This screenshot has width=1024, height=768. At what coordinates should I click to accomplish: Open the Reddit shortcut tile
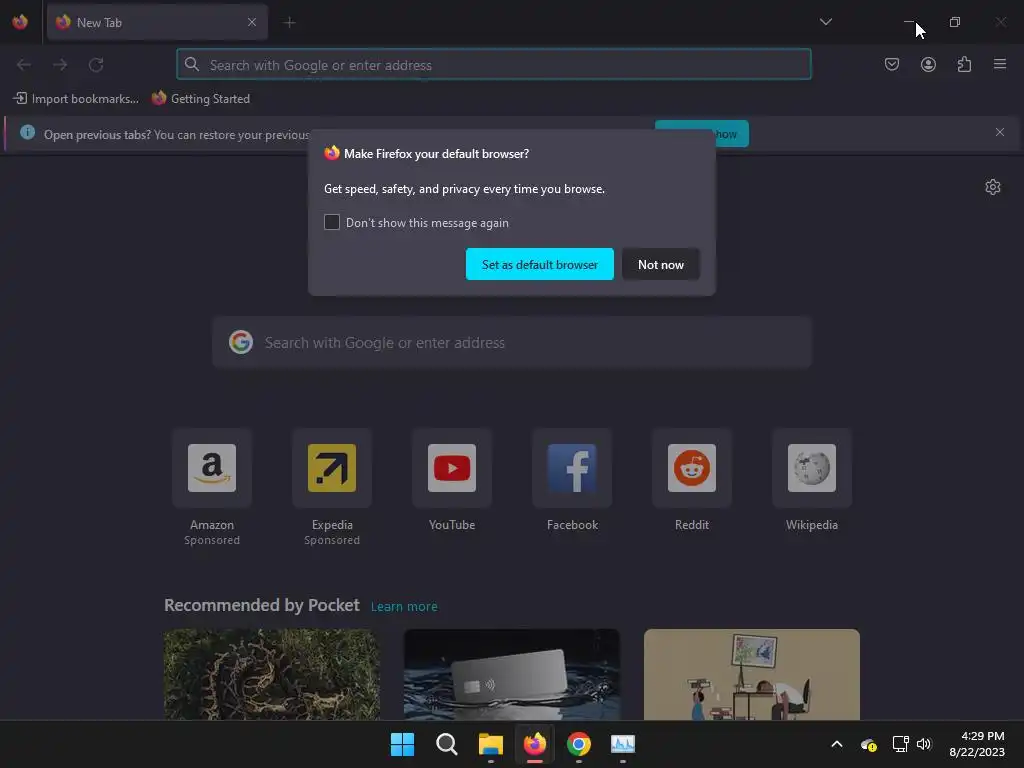click(x=692, y=468)
